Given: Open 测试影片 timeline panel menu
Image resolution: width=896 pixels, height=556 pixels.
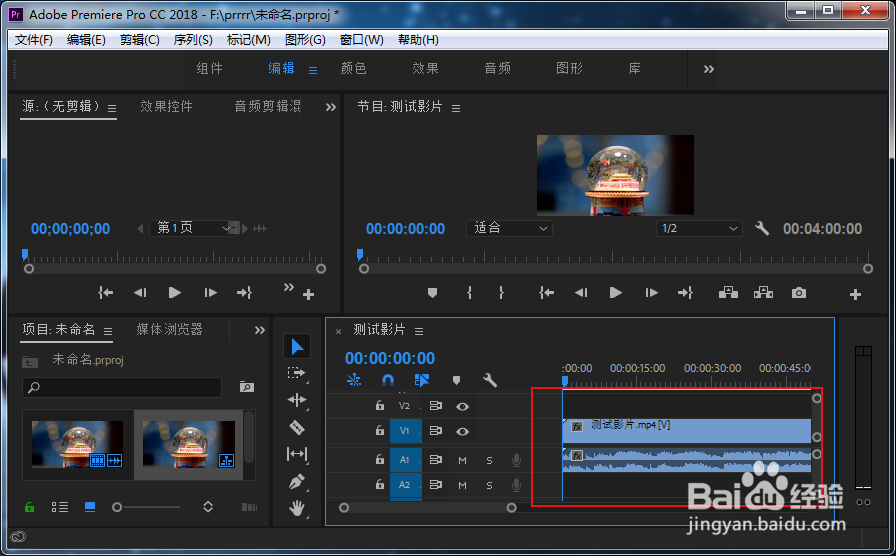Looking at the screenshot, I should 419,331.
